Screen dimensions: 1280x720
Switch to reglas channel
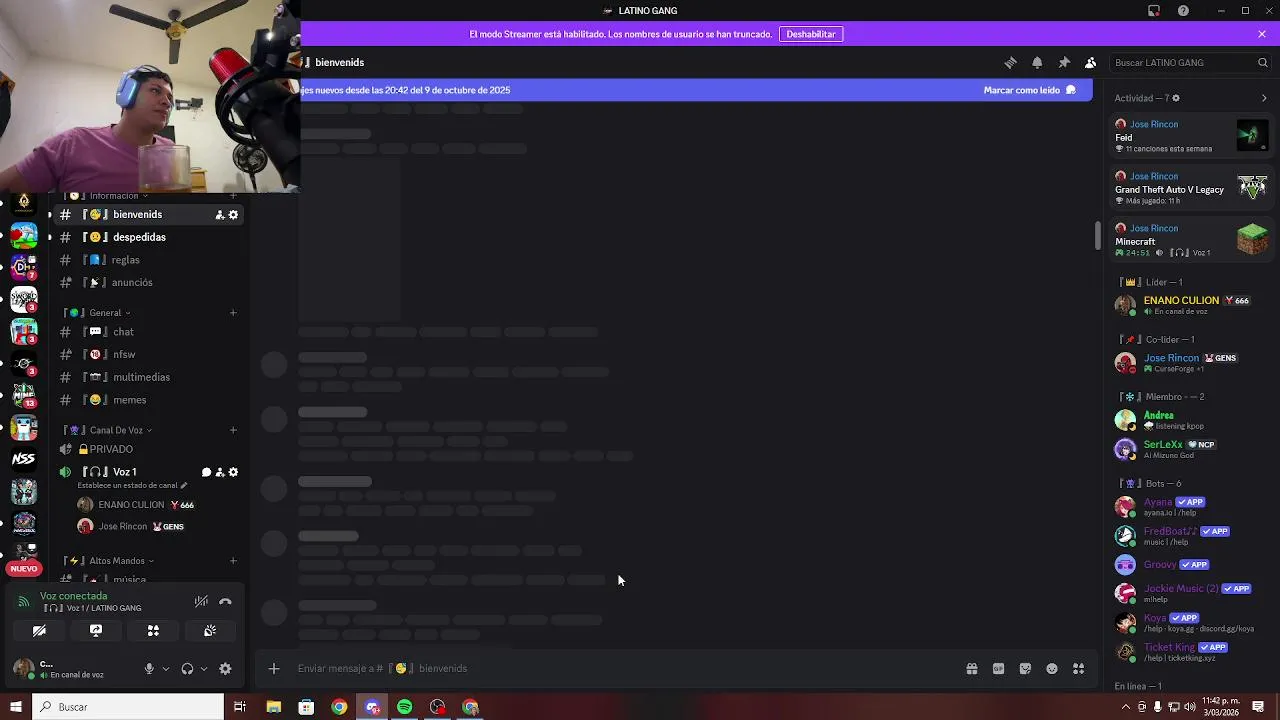click(x=150, y=260)
